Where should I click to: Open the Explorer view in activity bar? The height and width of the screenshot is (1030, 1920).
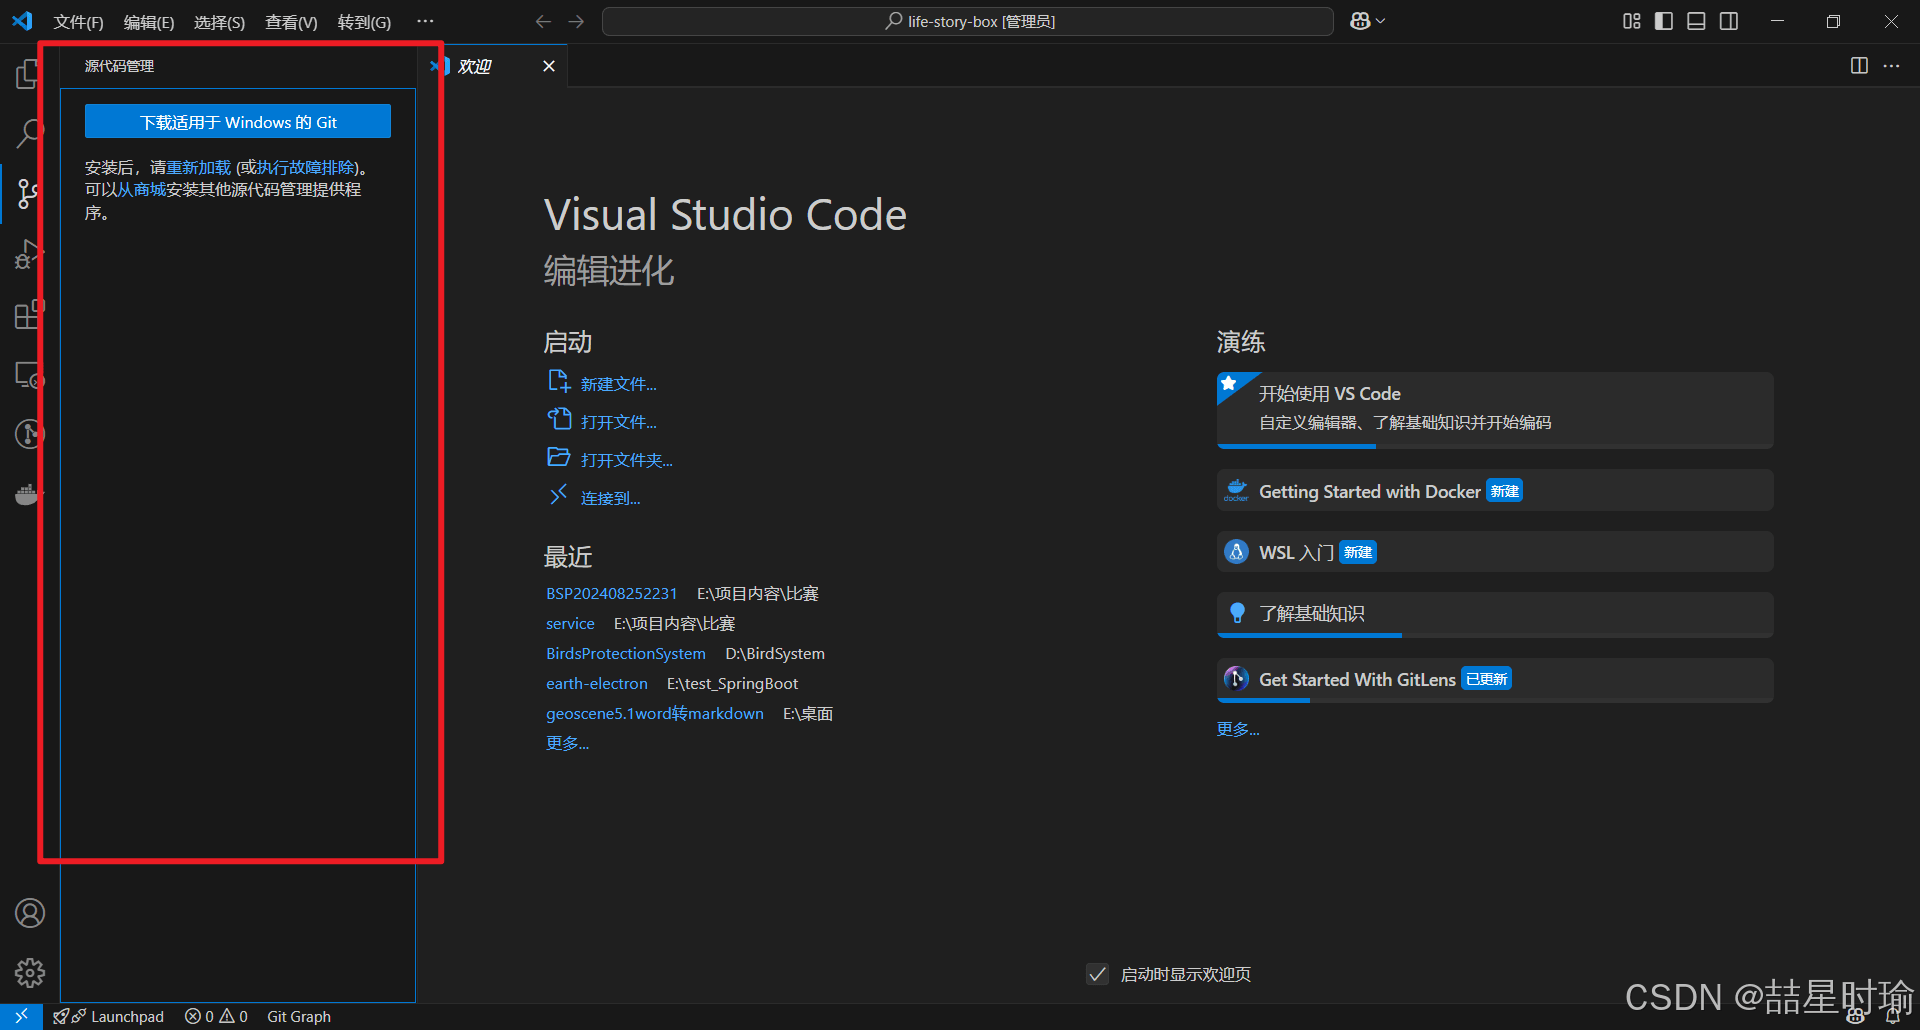click(x=28, y=74)
